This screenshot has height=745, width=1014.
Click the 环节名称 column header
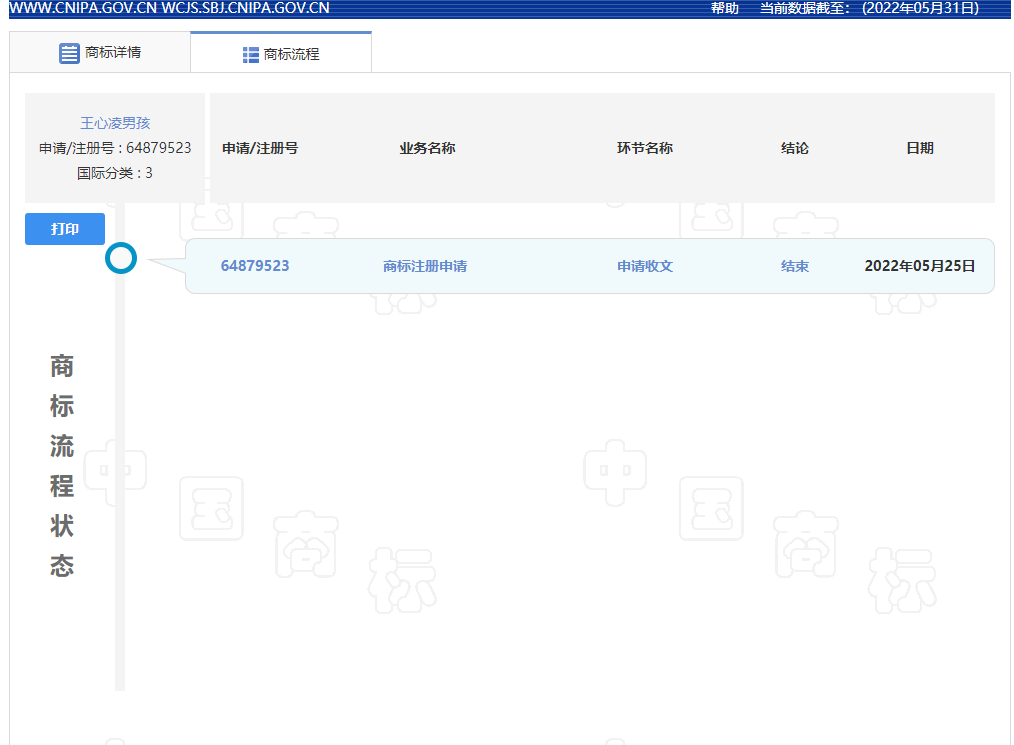(x=645, y=148)
